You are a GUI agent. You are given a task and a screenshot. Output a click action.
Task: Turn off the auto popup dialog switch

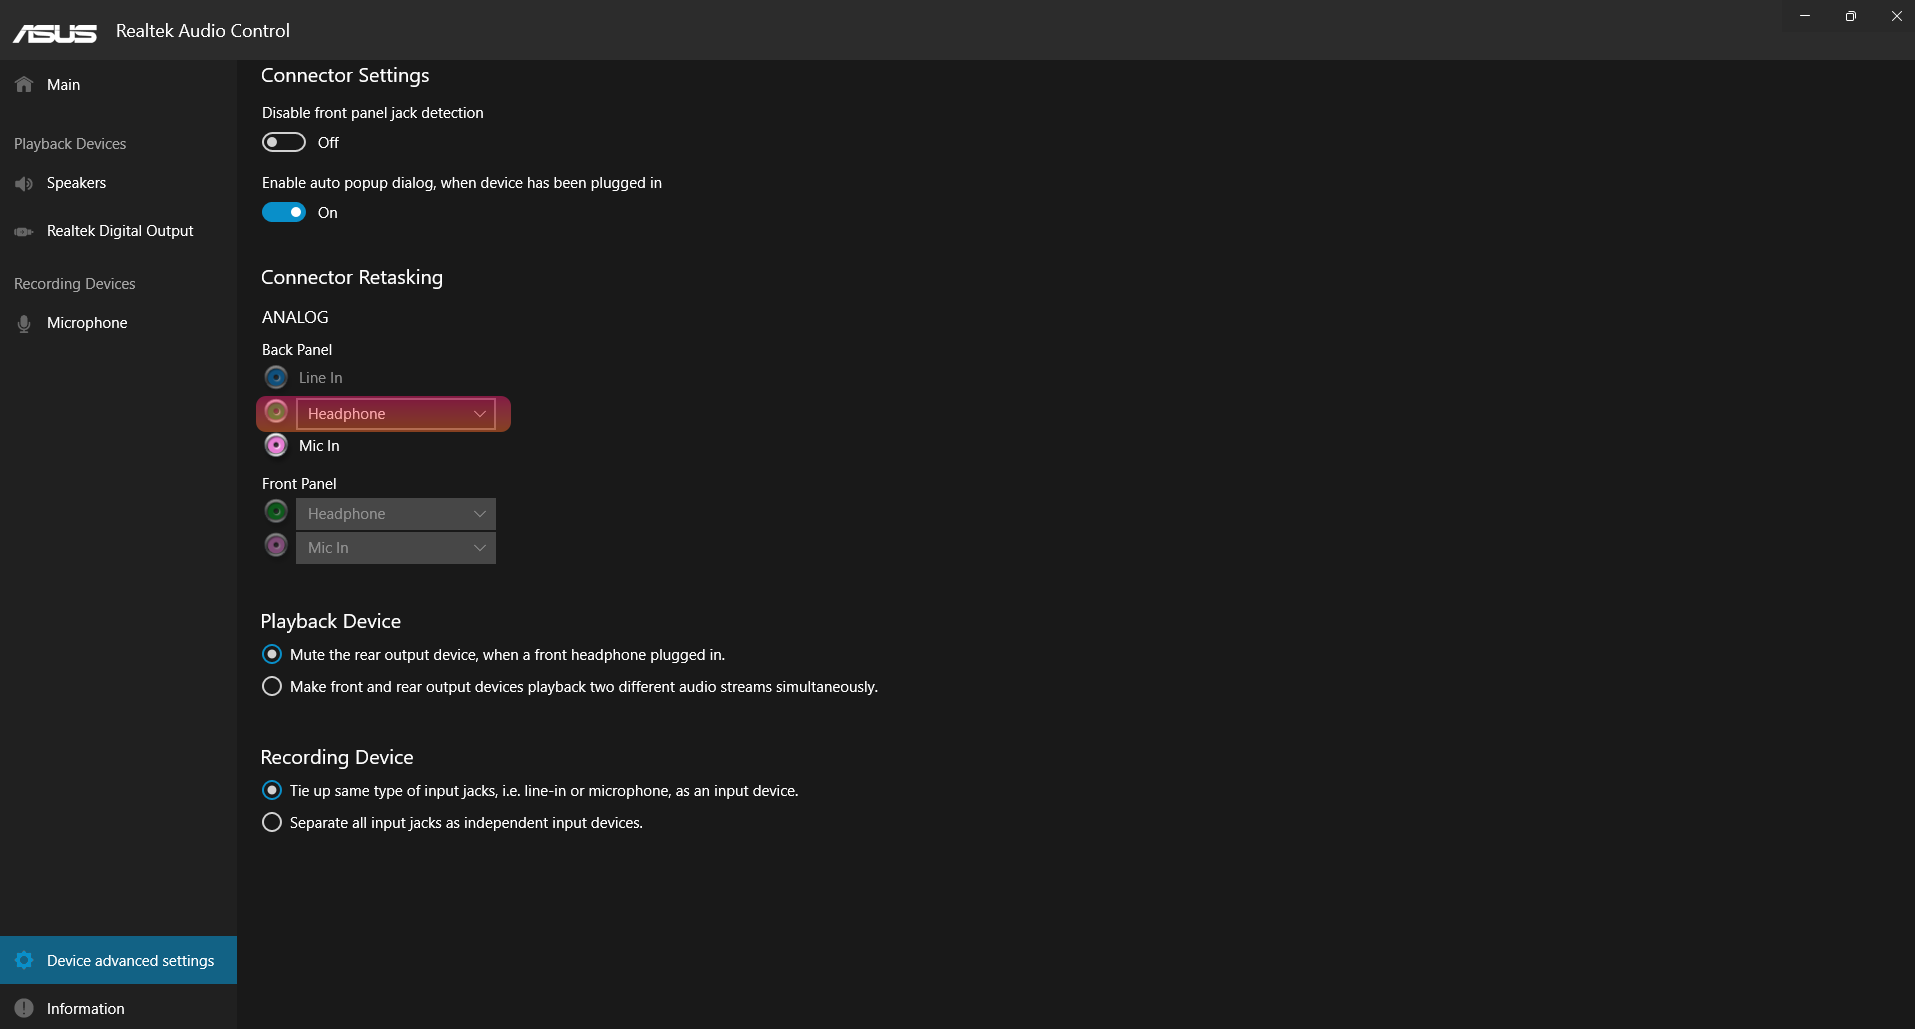click(284, 212)
